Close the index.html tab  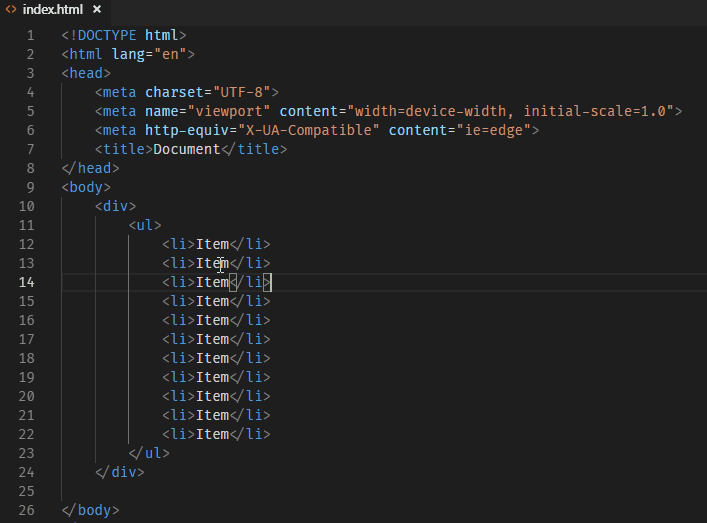pyautogui.click(x=97, y=9)
